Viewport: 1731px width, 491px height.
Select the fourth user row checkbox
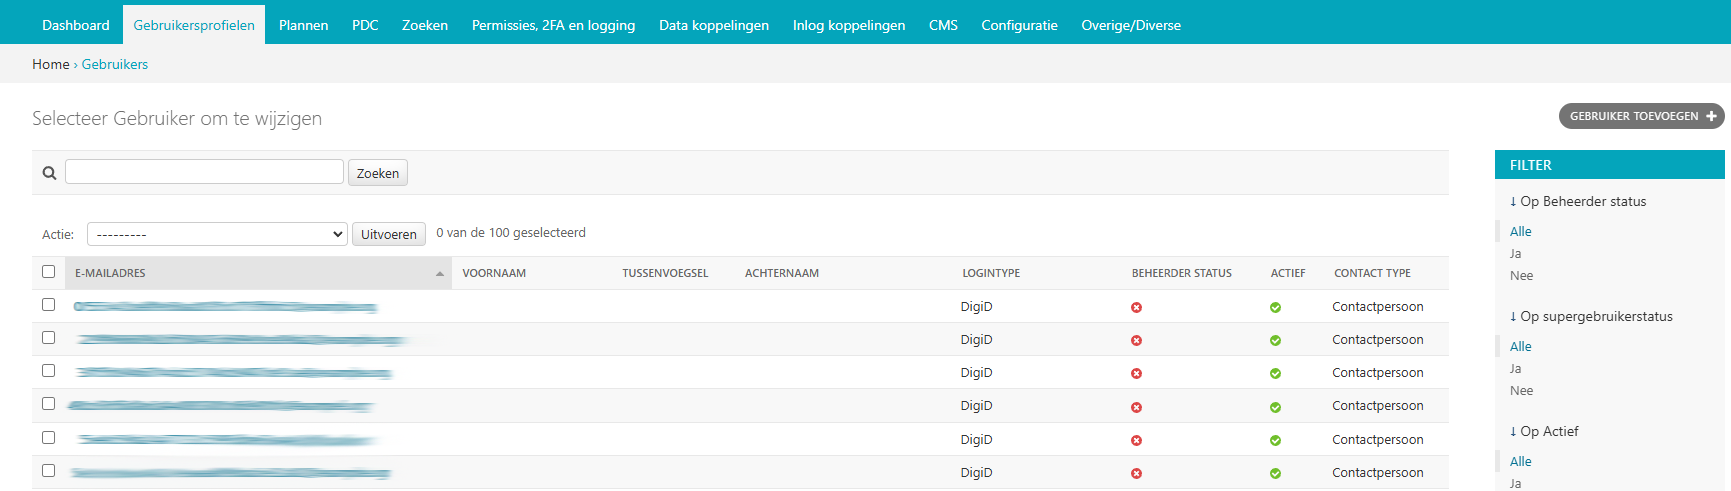48,404
